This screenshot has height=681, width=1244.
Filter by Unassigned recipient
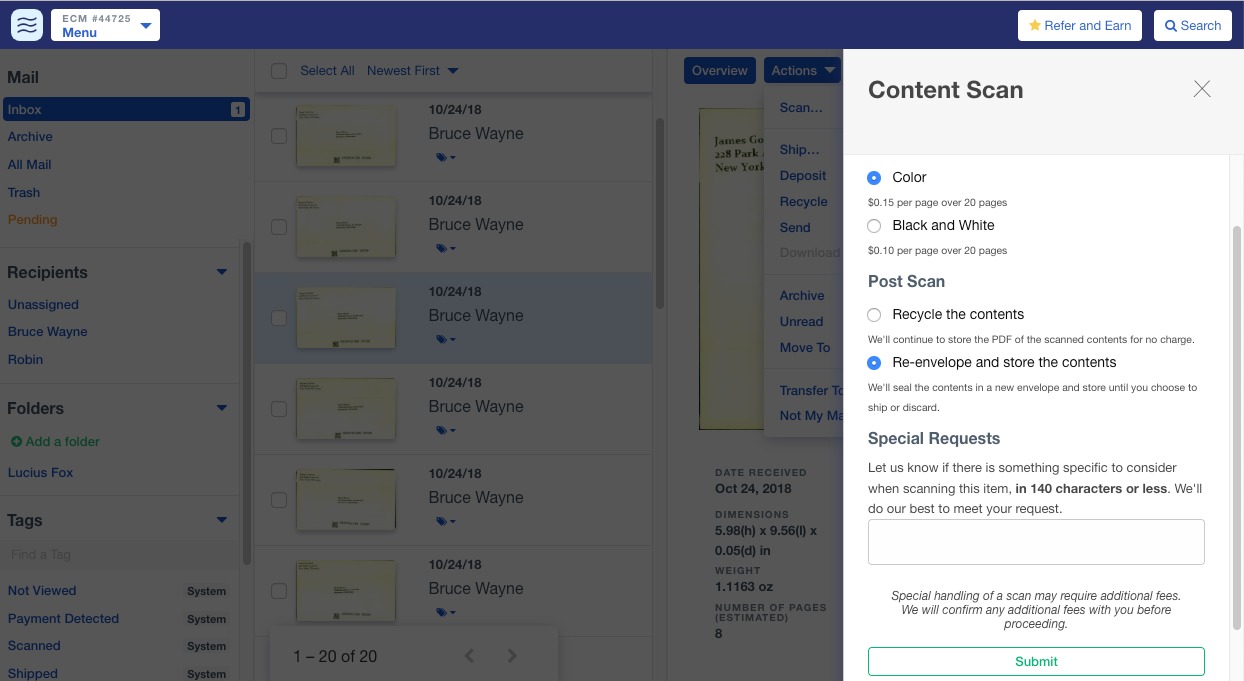43,304
